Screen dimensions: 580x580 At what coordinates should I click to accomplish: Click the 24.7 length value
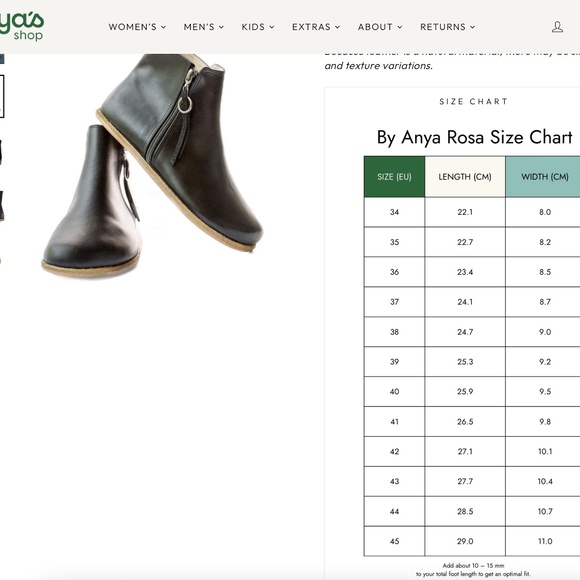point(465,332)
